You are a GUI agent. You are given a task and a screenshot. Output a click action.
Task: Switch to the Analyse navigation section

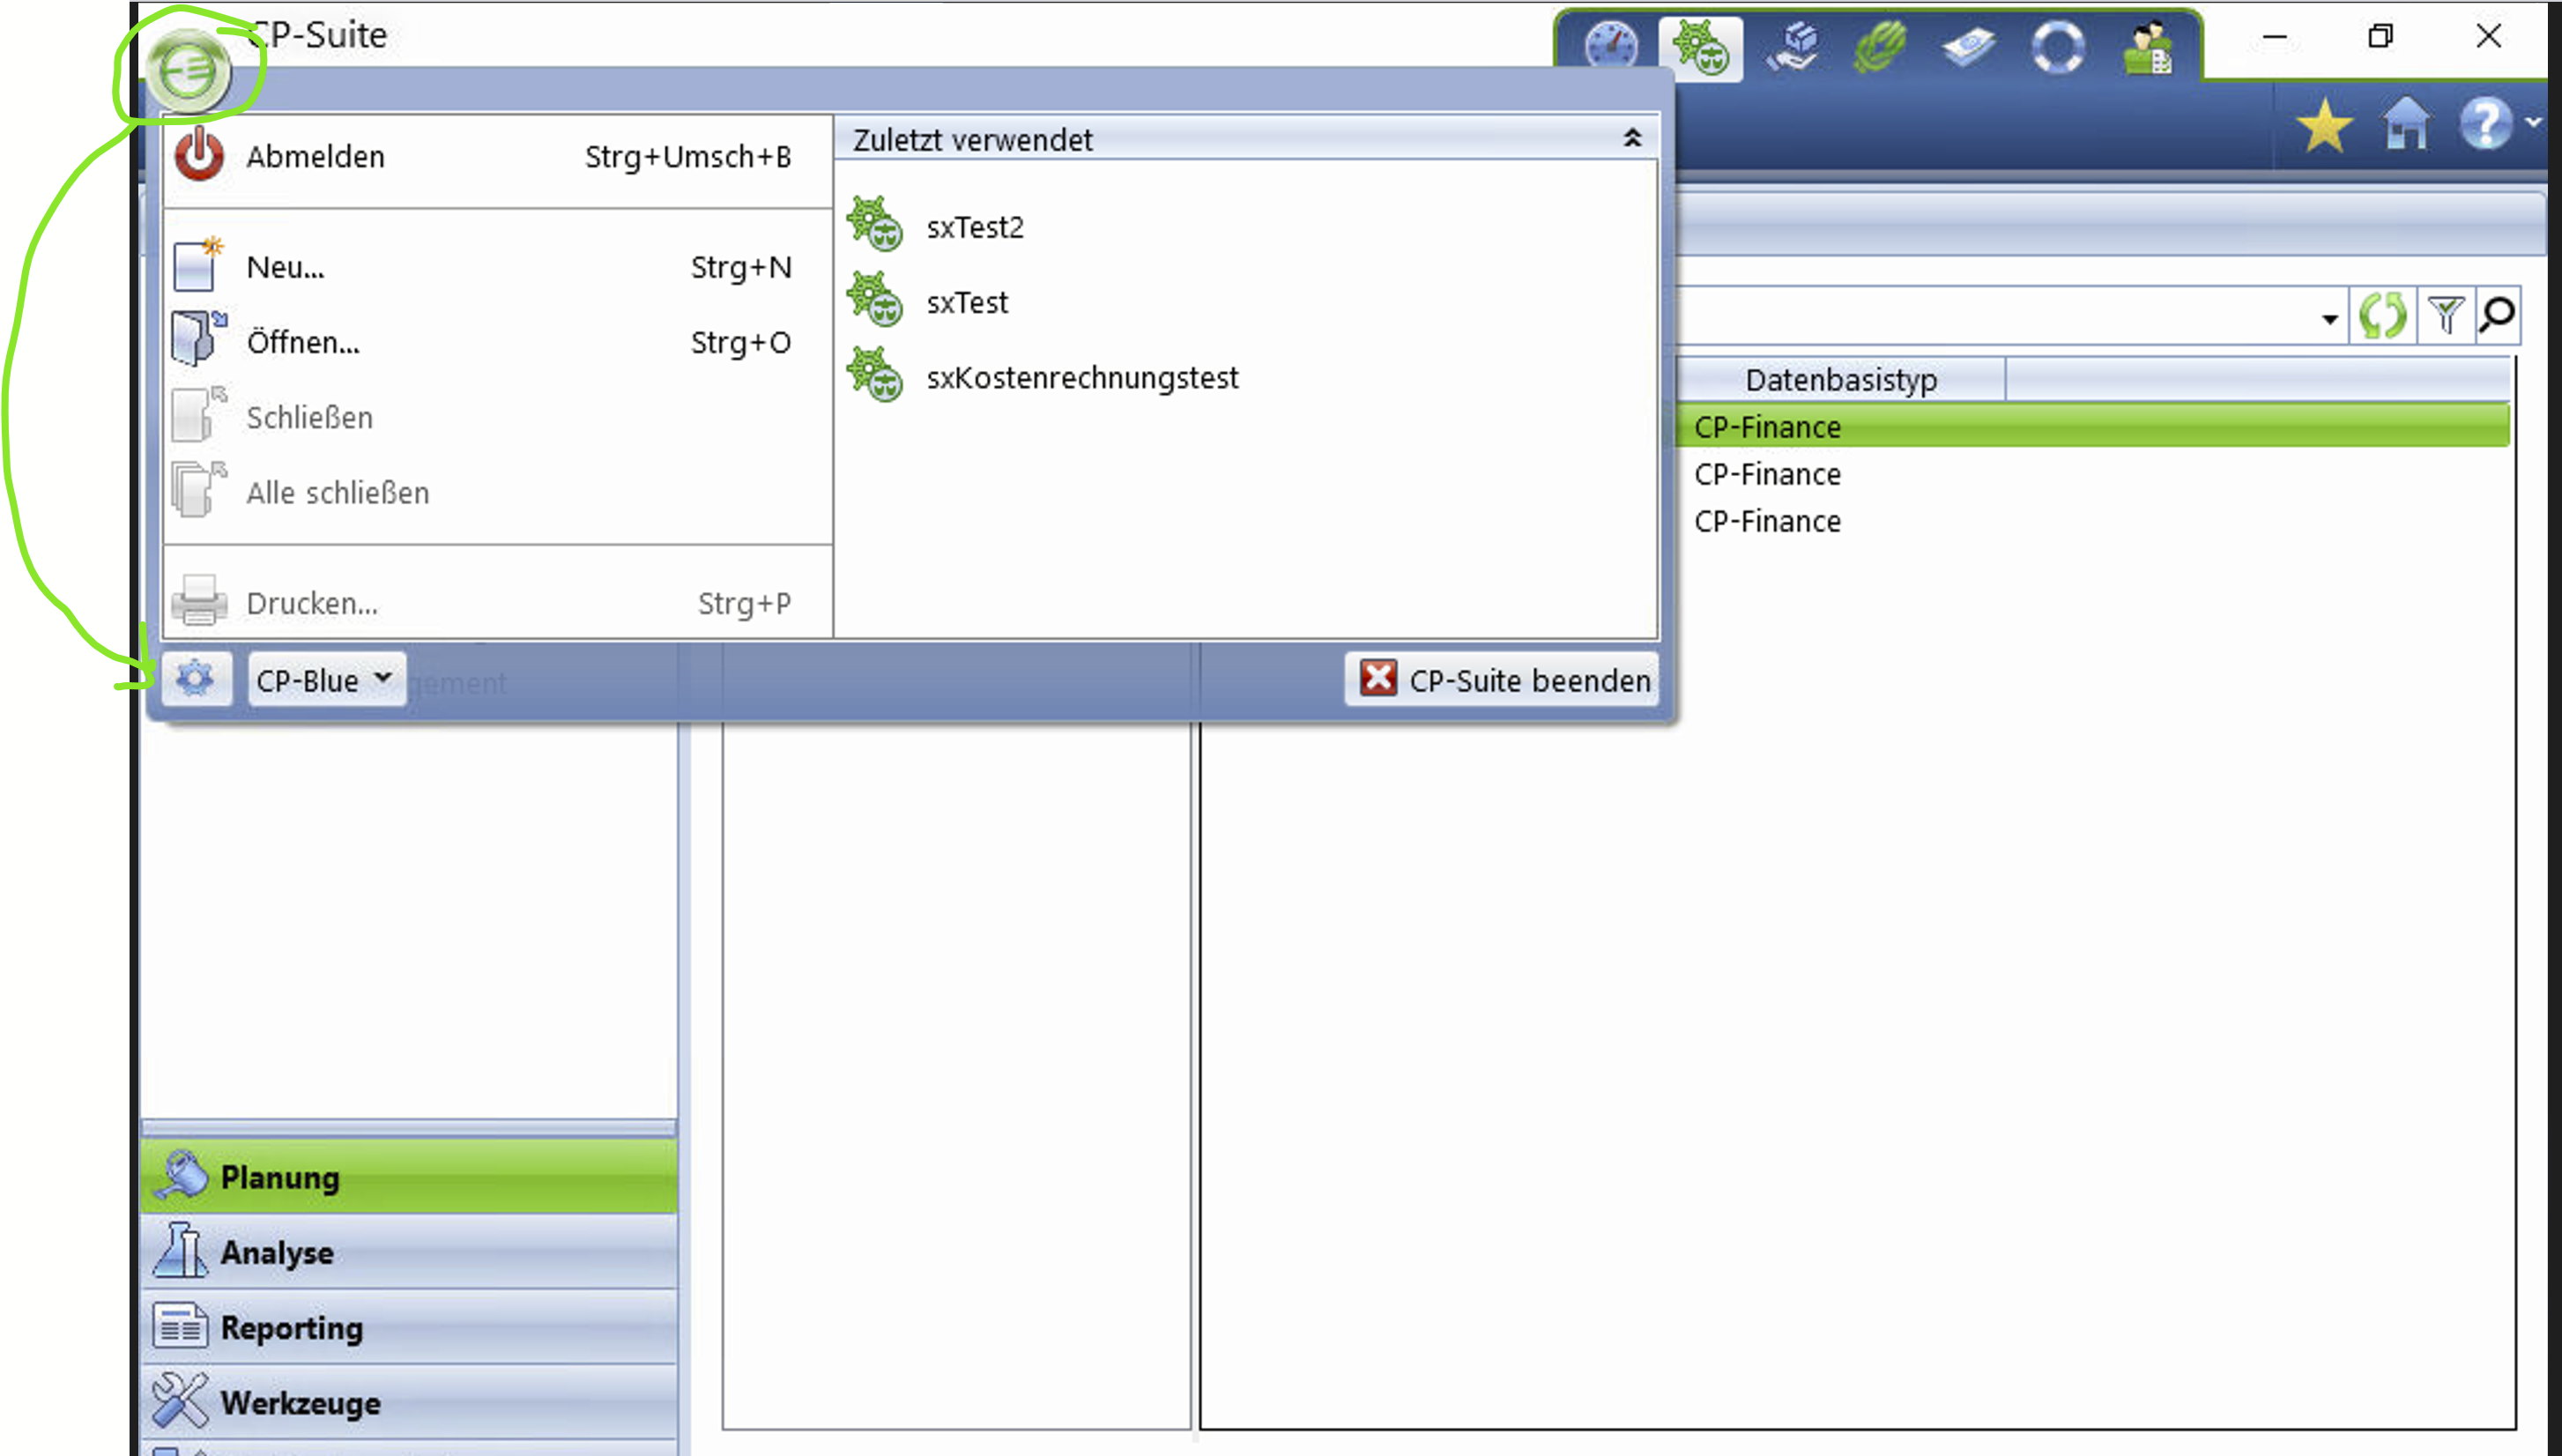(277, 1253)
